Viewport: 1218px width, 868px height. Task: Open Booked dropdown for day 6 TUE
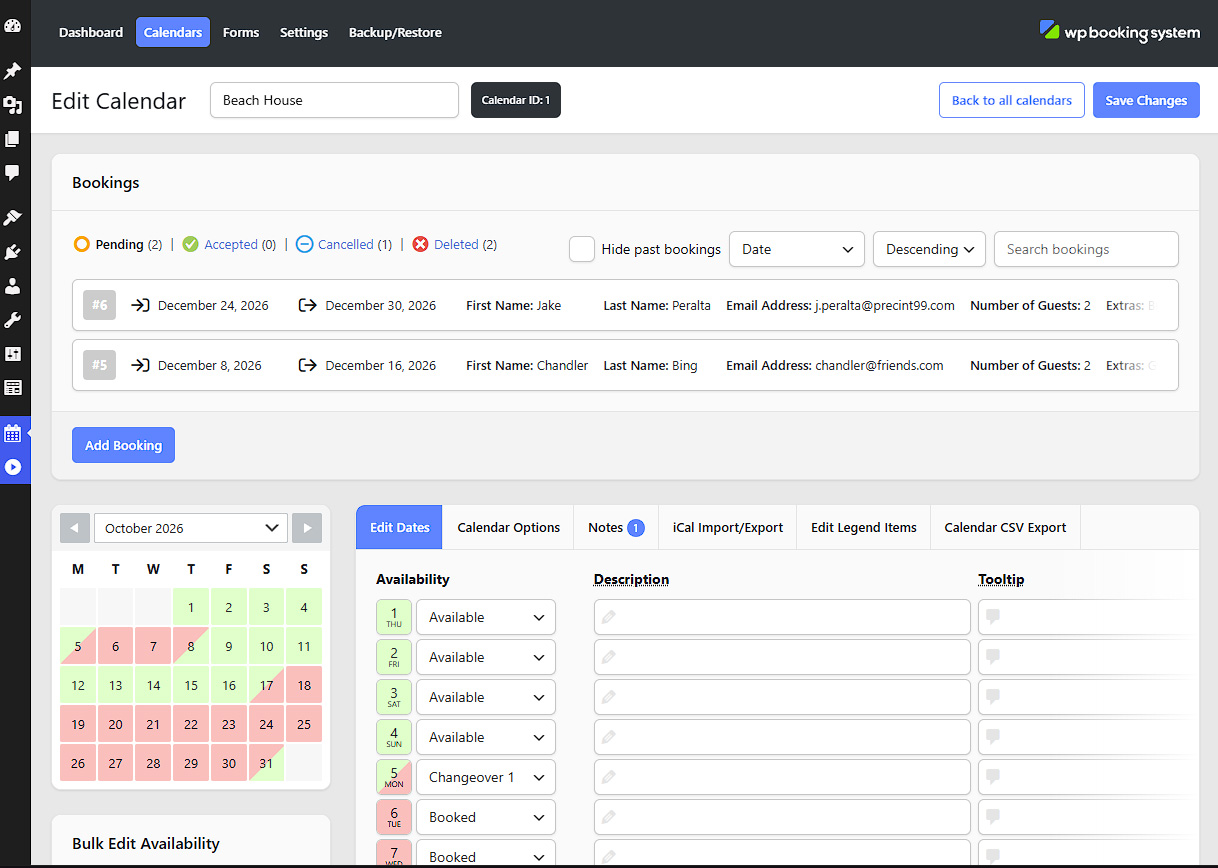pyautogui.click(x=486, y=817)
